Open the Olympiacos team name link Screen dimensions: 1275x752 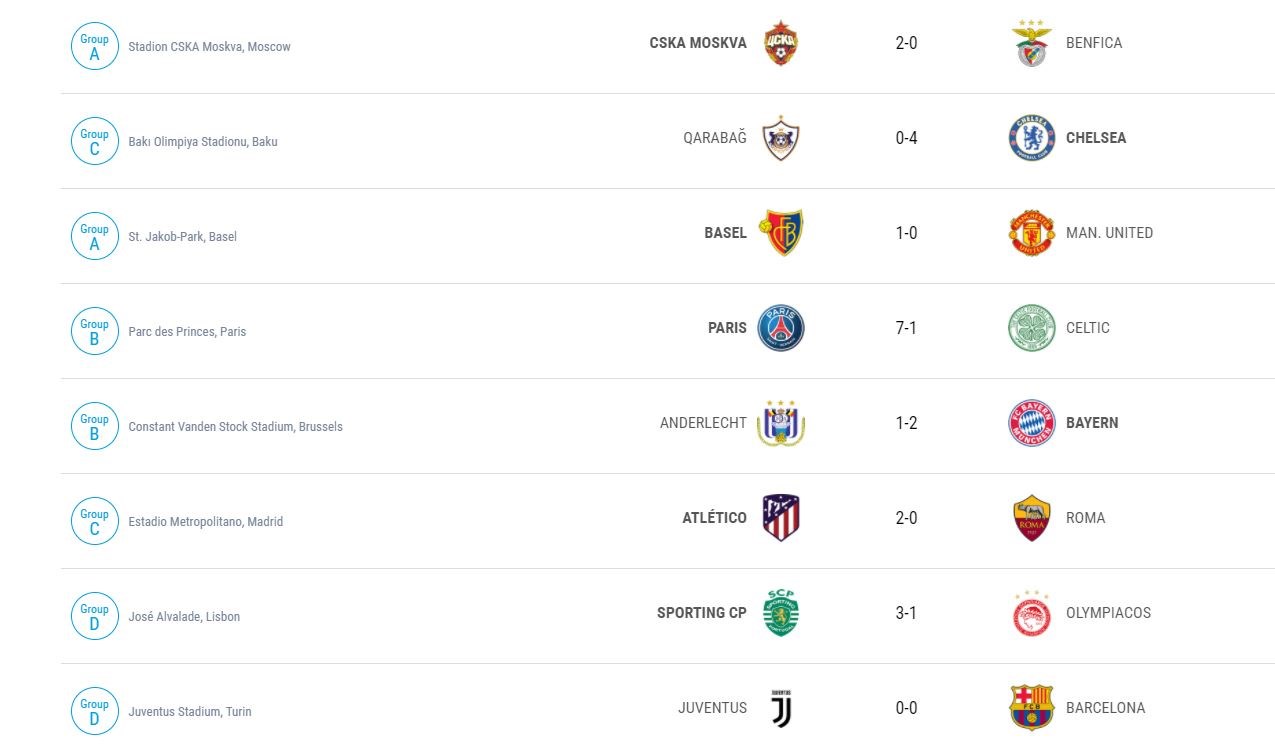pyautogui.click(x=1108, y=613)
